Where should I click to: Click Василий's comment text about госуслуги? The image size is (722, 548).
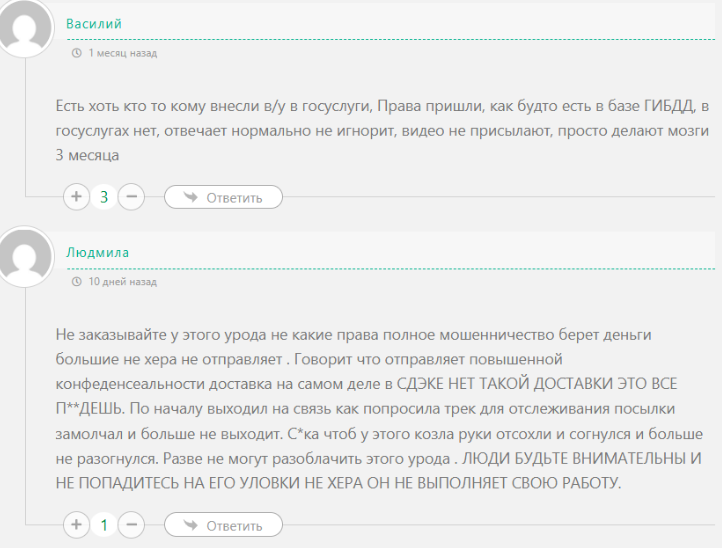(380, 131)
